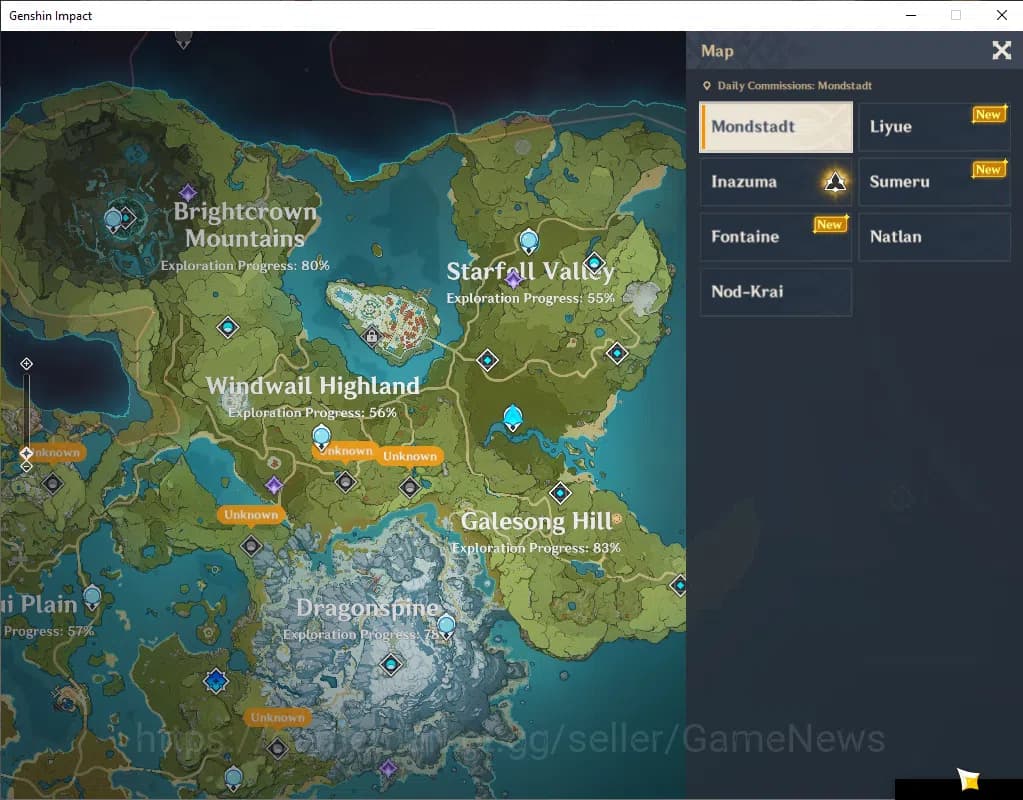Select the Mondstadt region tab

coord(776,127)
